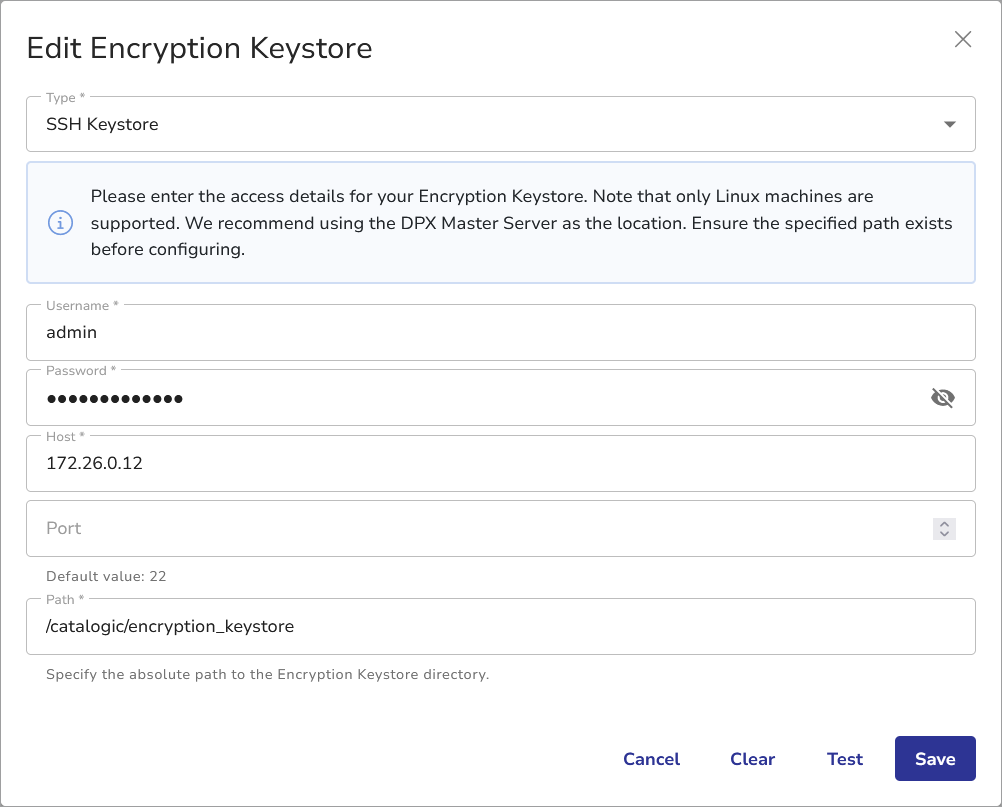Clear the form with Clear button

752,759
